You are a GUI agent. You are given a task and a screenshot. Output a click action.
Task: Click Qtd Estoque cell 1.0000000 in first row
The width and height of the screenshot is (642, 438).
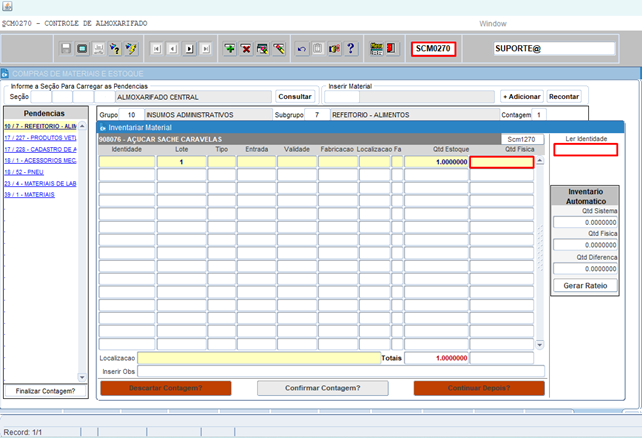click(436, 162)
